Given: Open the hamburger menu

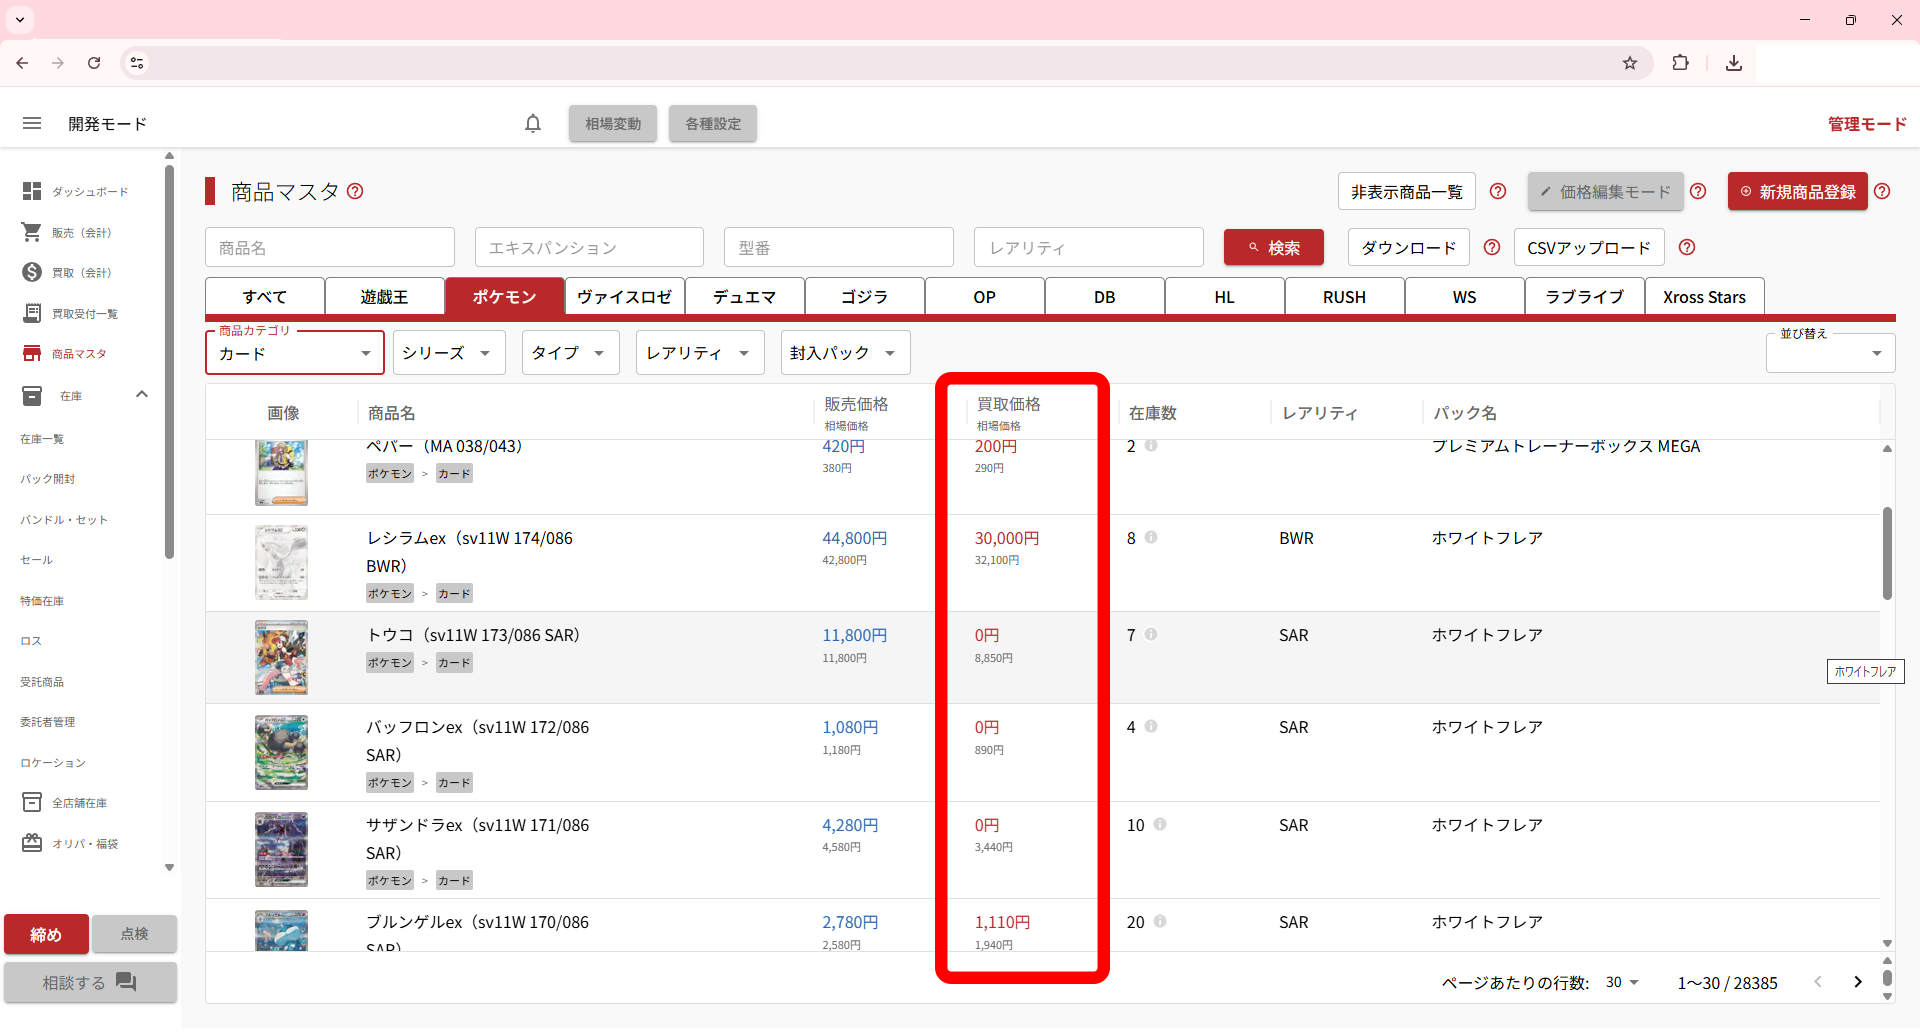Looking at the screenshot, I should (32, 123).
